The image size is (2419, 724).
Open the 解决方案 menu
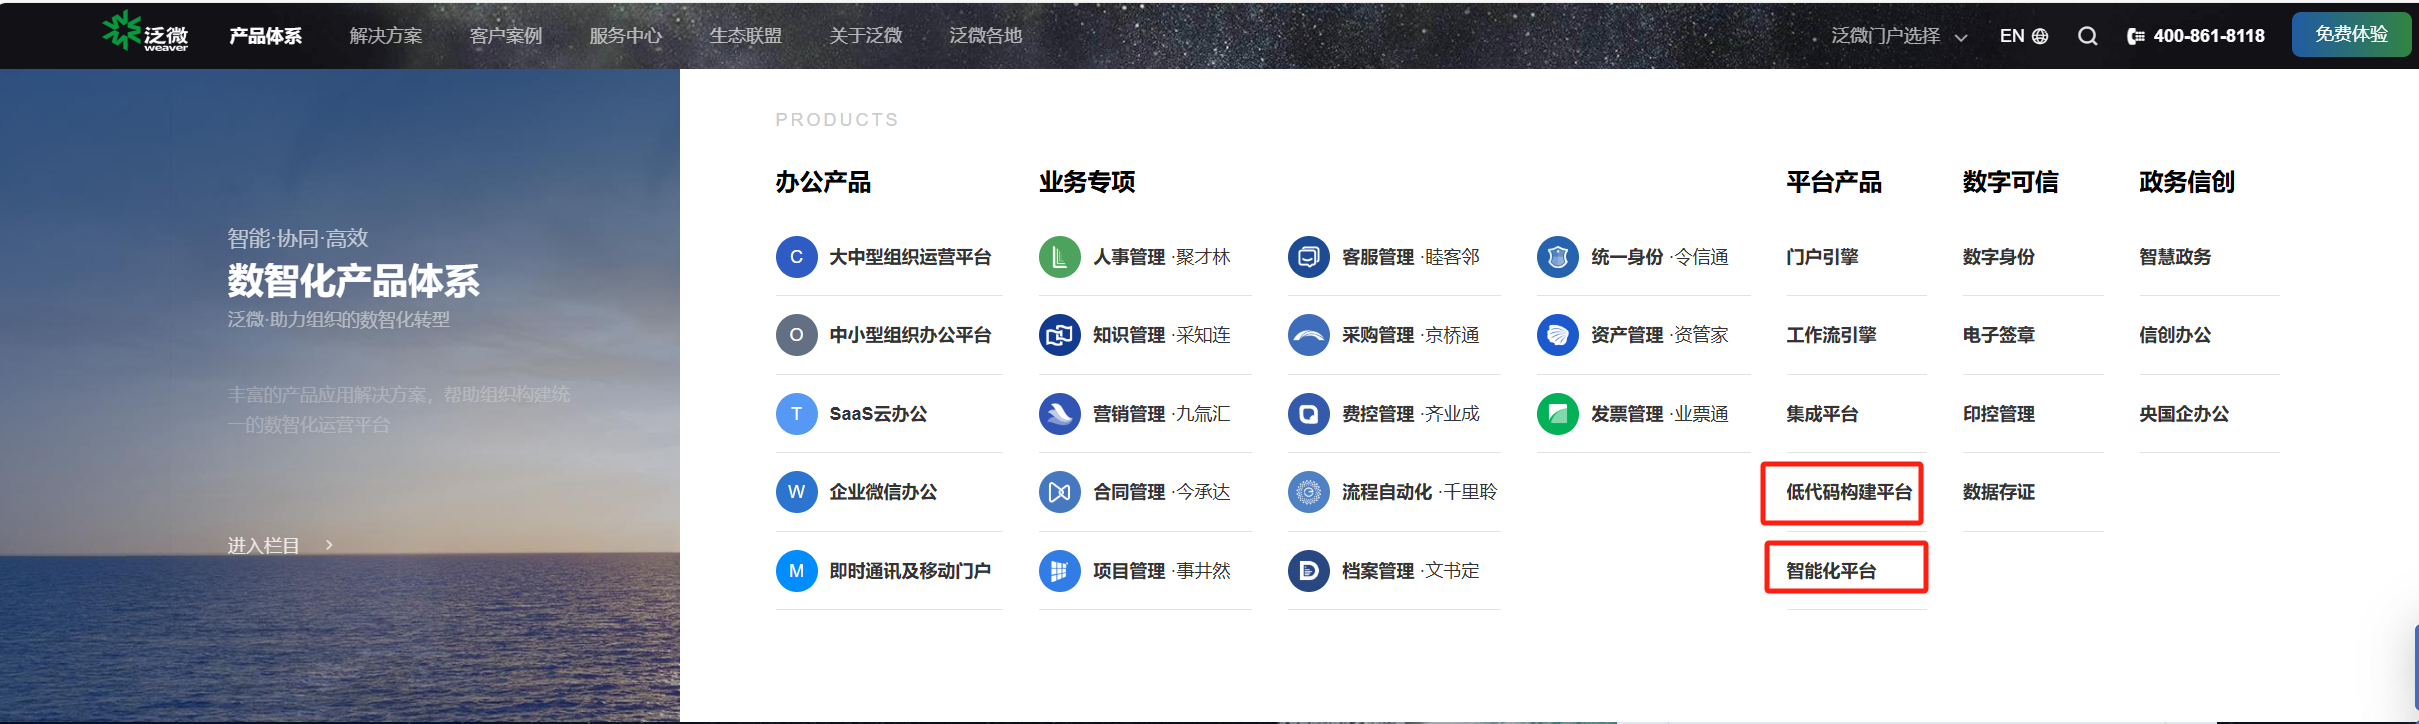click(385, 36)
